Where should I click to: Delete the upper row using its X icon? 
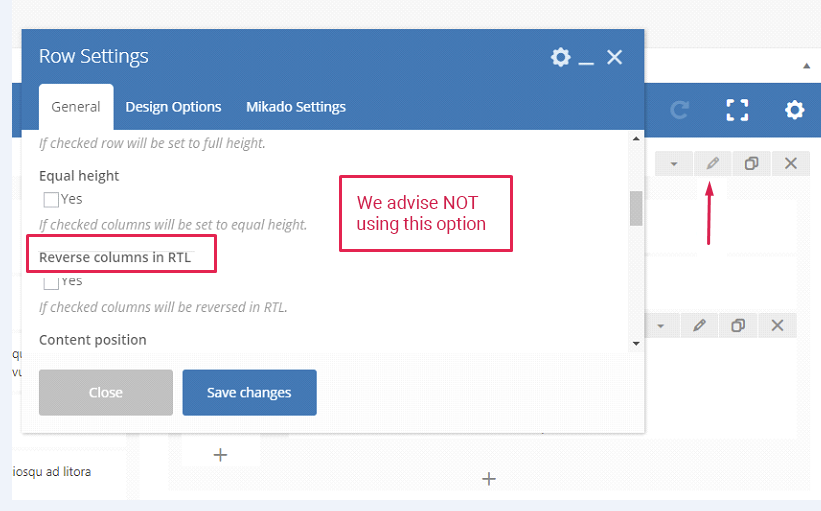point(790,163)
